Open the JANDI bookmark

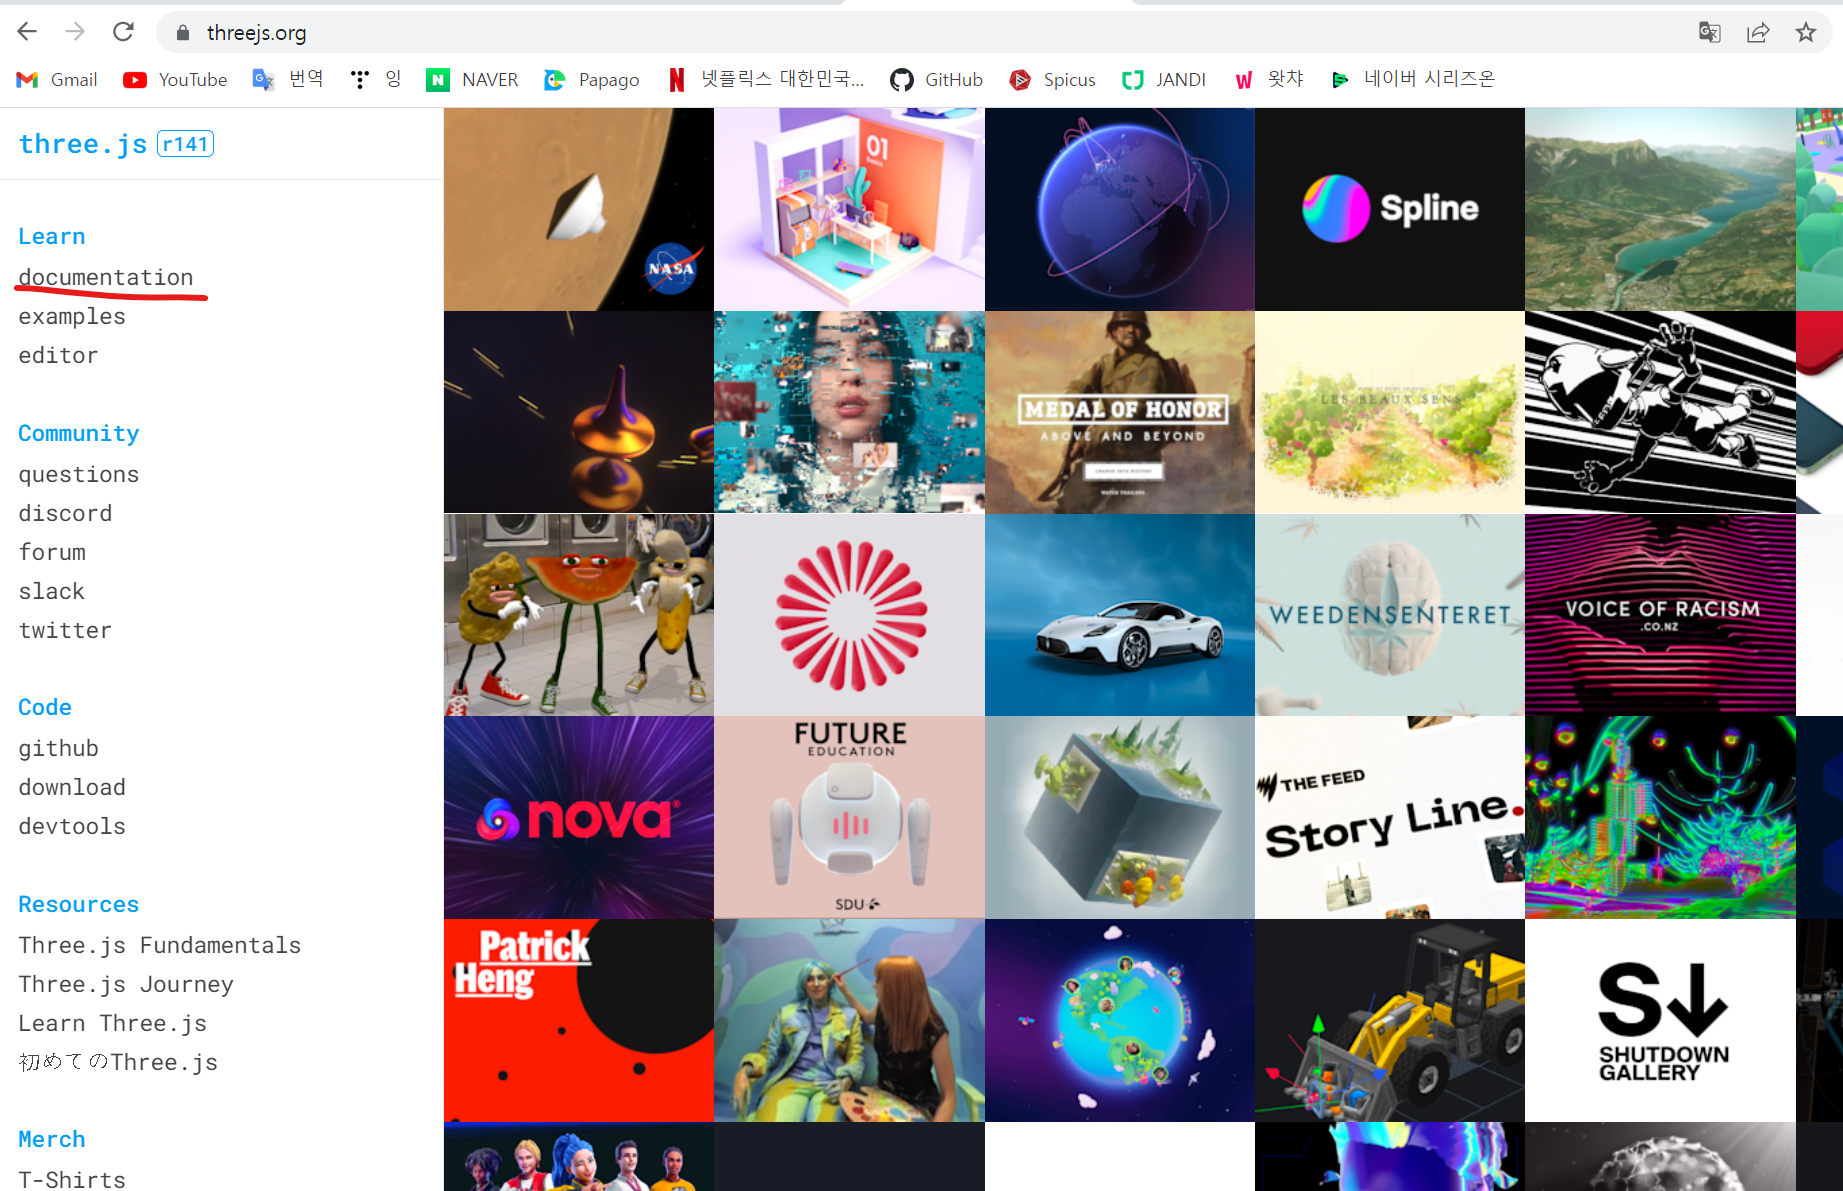1164,80
